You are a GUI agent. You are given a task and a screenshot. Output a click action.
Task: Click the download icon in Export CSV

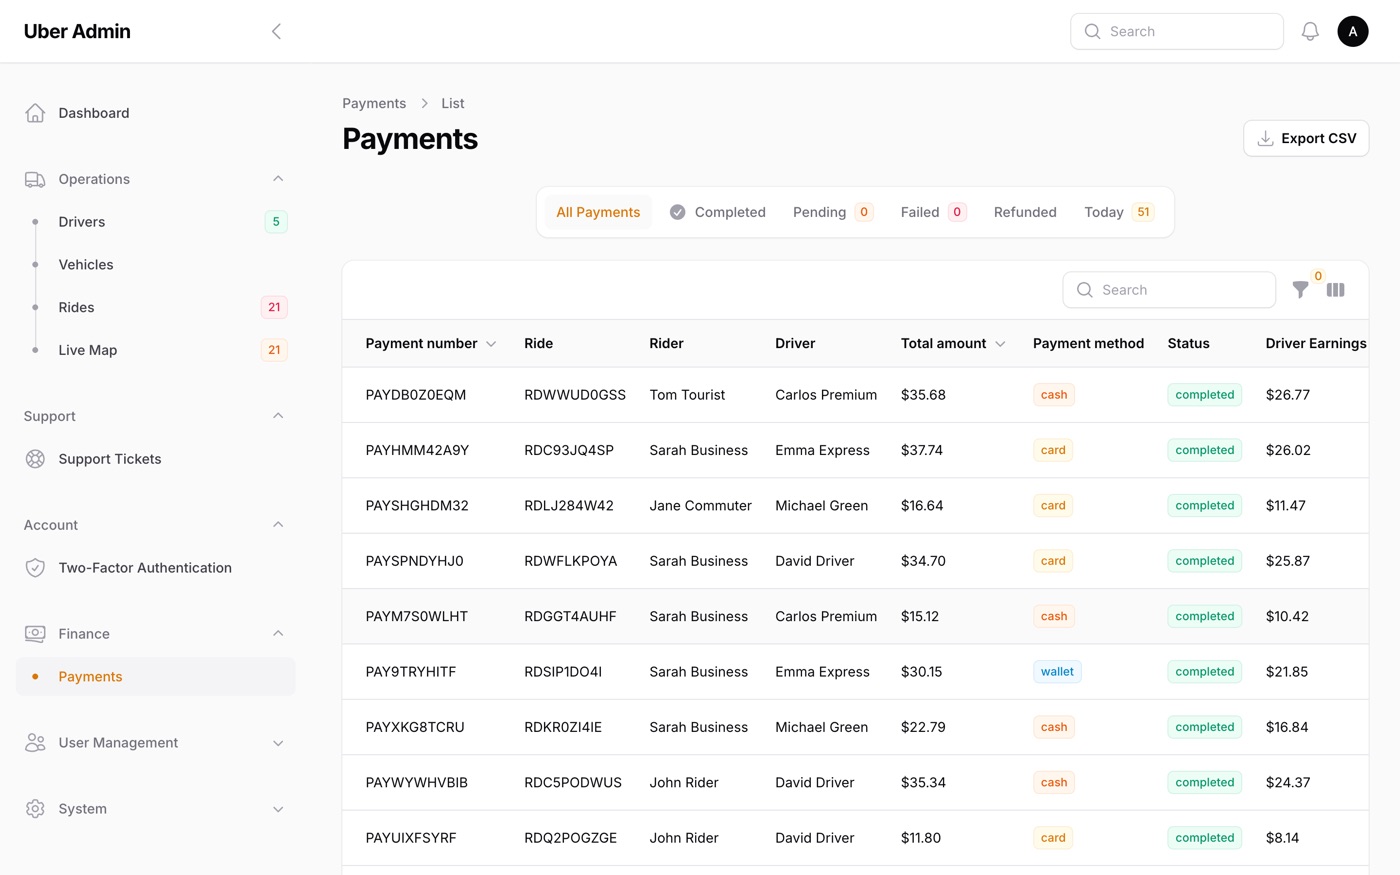click(x=1265, y=138)
